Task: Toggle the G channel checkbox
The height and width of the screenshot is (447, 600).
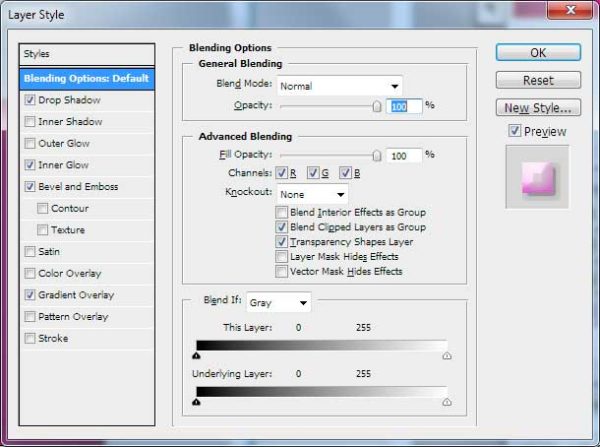Action: pos(313,173)
